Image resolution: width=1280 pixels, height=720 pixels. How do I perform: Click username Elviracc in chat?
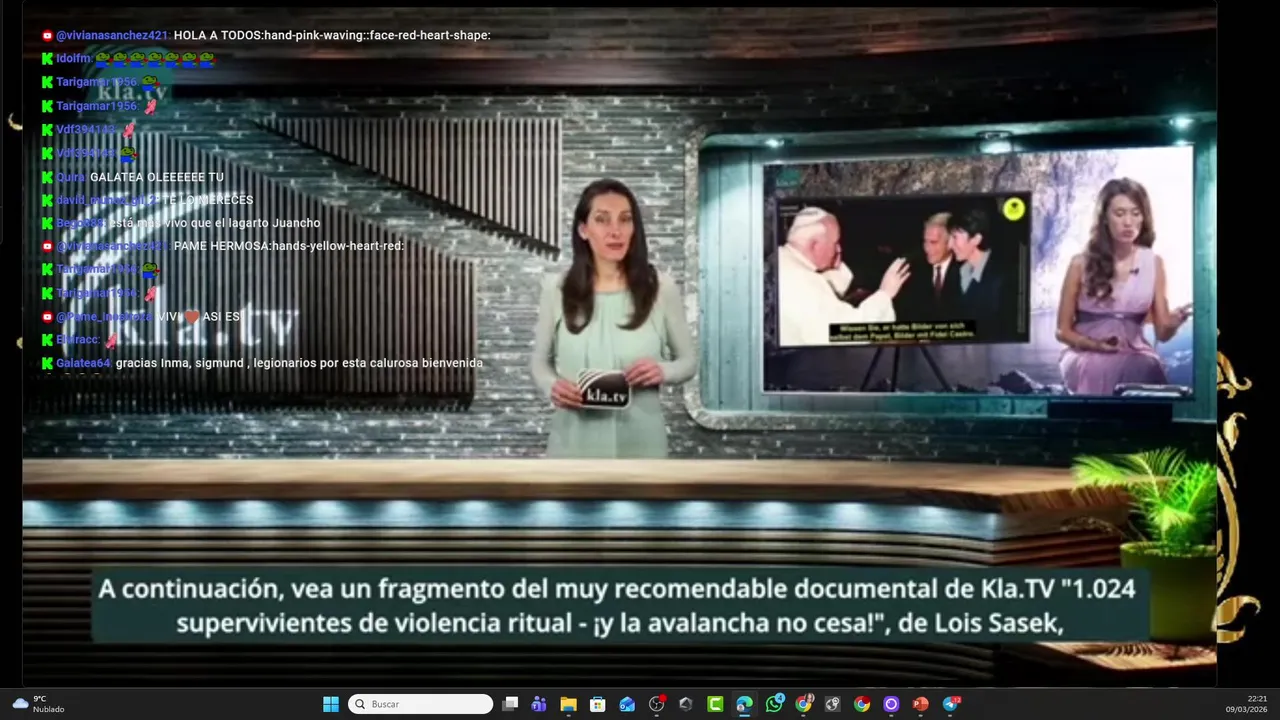77,340
